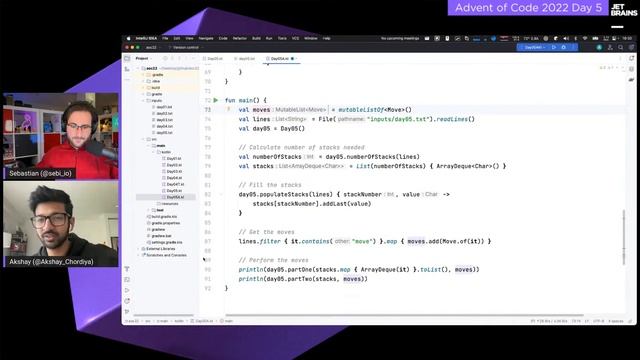
Task: Click select opened file icon in Project panel
Action: (165, 58)
